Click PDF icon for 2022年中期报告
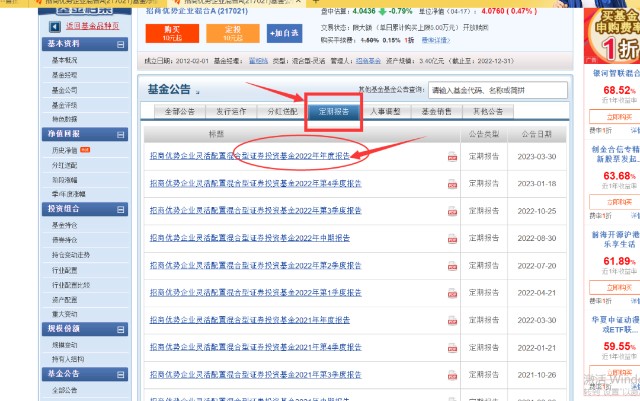The image size is (640, 401). tap(452, 239)
